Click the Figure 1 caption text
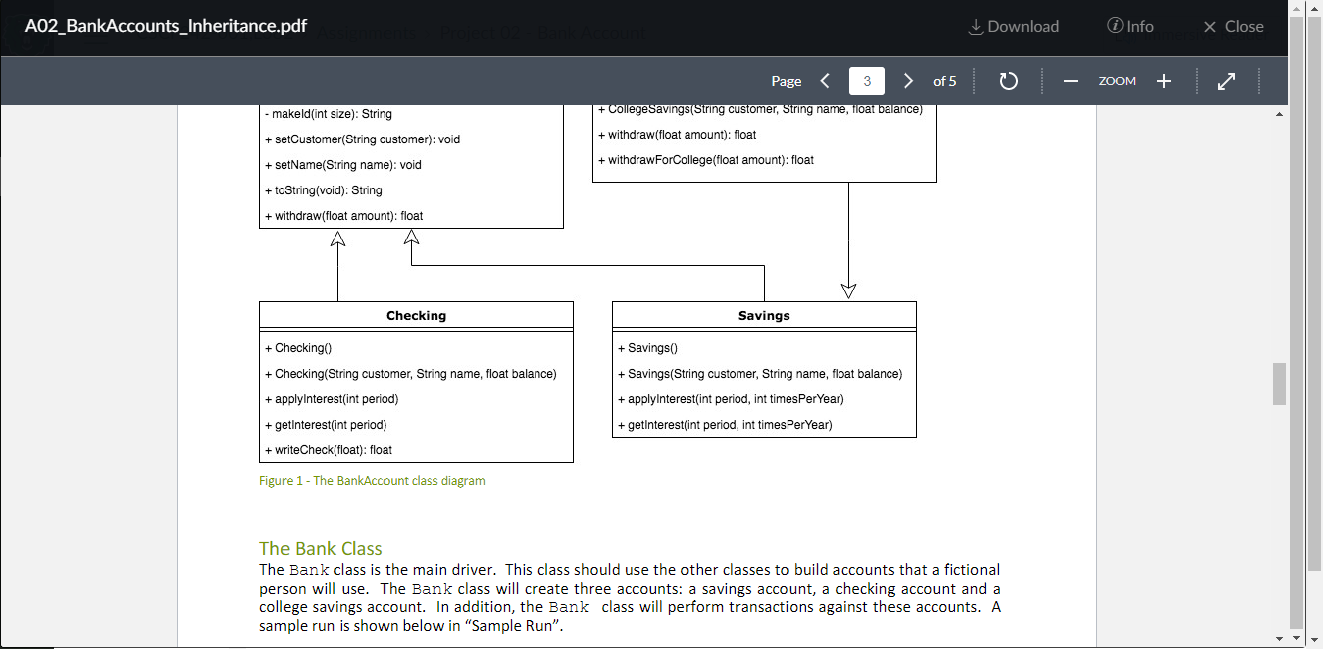The height and width of the screenshot is (649, 1323). (372, 481)
